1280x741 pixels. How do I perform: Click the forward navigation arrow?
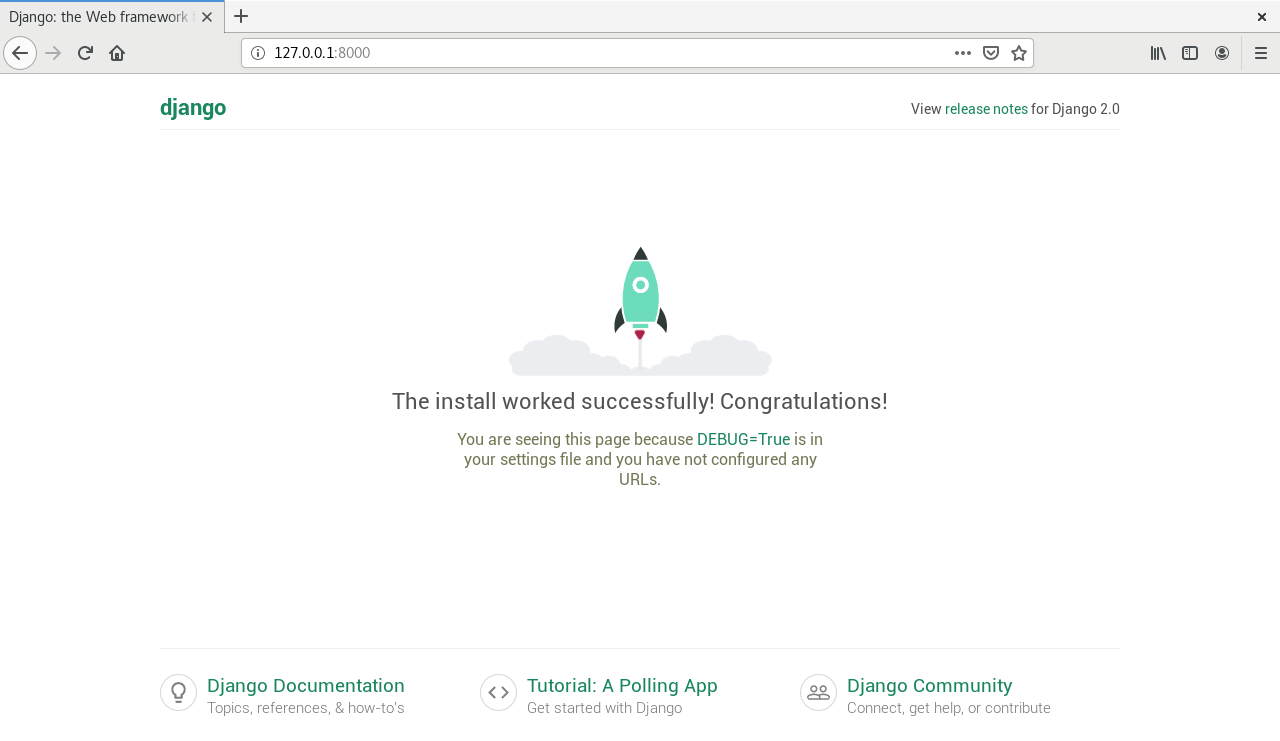[x=54, y=53]
